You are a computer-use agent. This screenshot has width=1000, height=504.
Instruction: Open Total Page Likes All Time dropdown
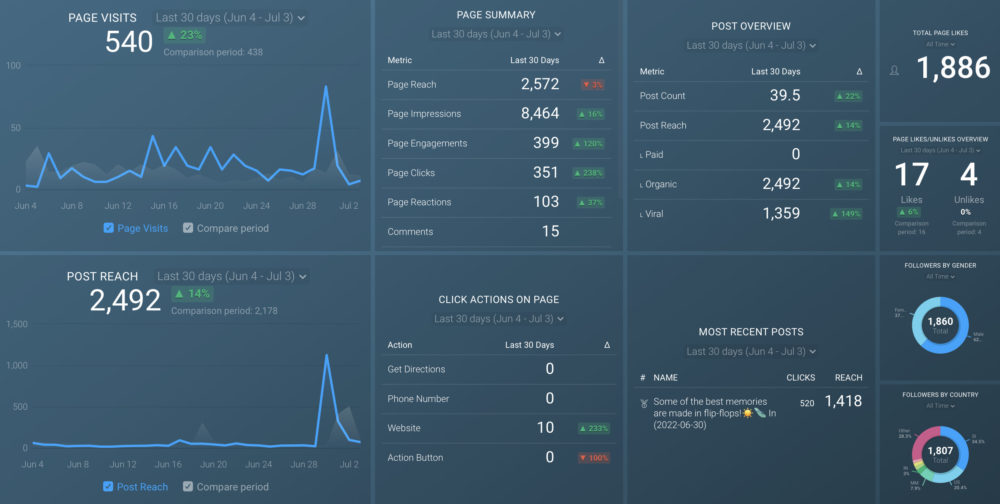pos(940,44)
